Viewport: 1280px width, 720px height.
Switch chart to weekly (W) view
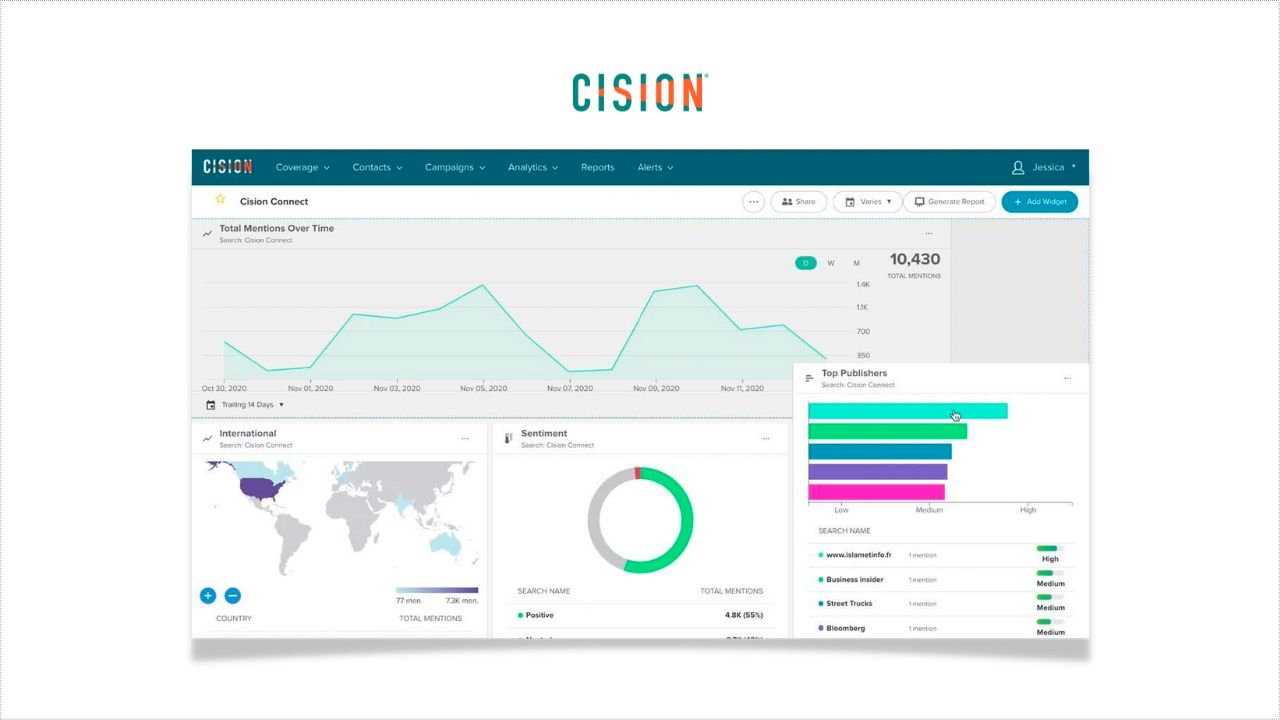(831, 263)
